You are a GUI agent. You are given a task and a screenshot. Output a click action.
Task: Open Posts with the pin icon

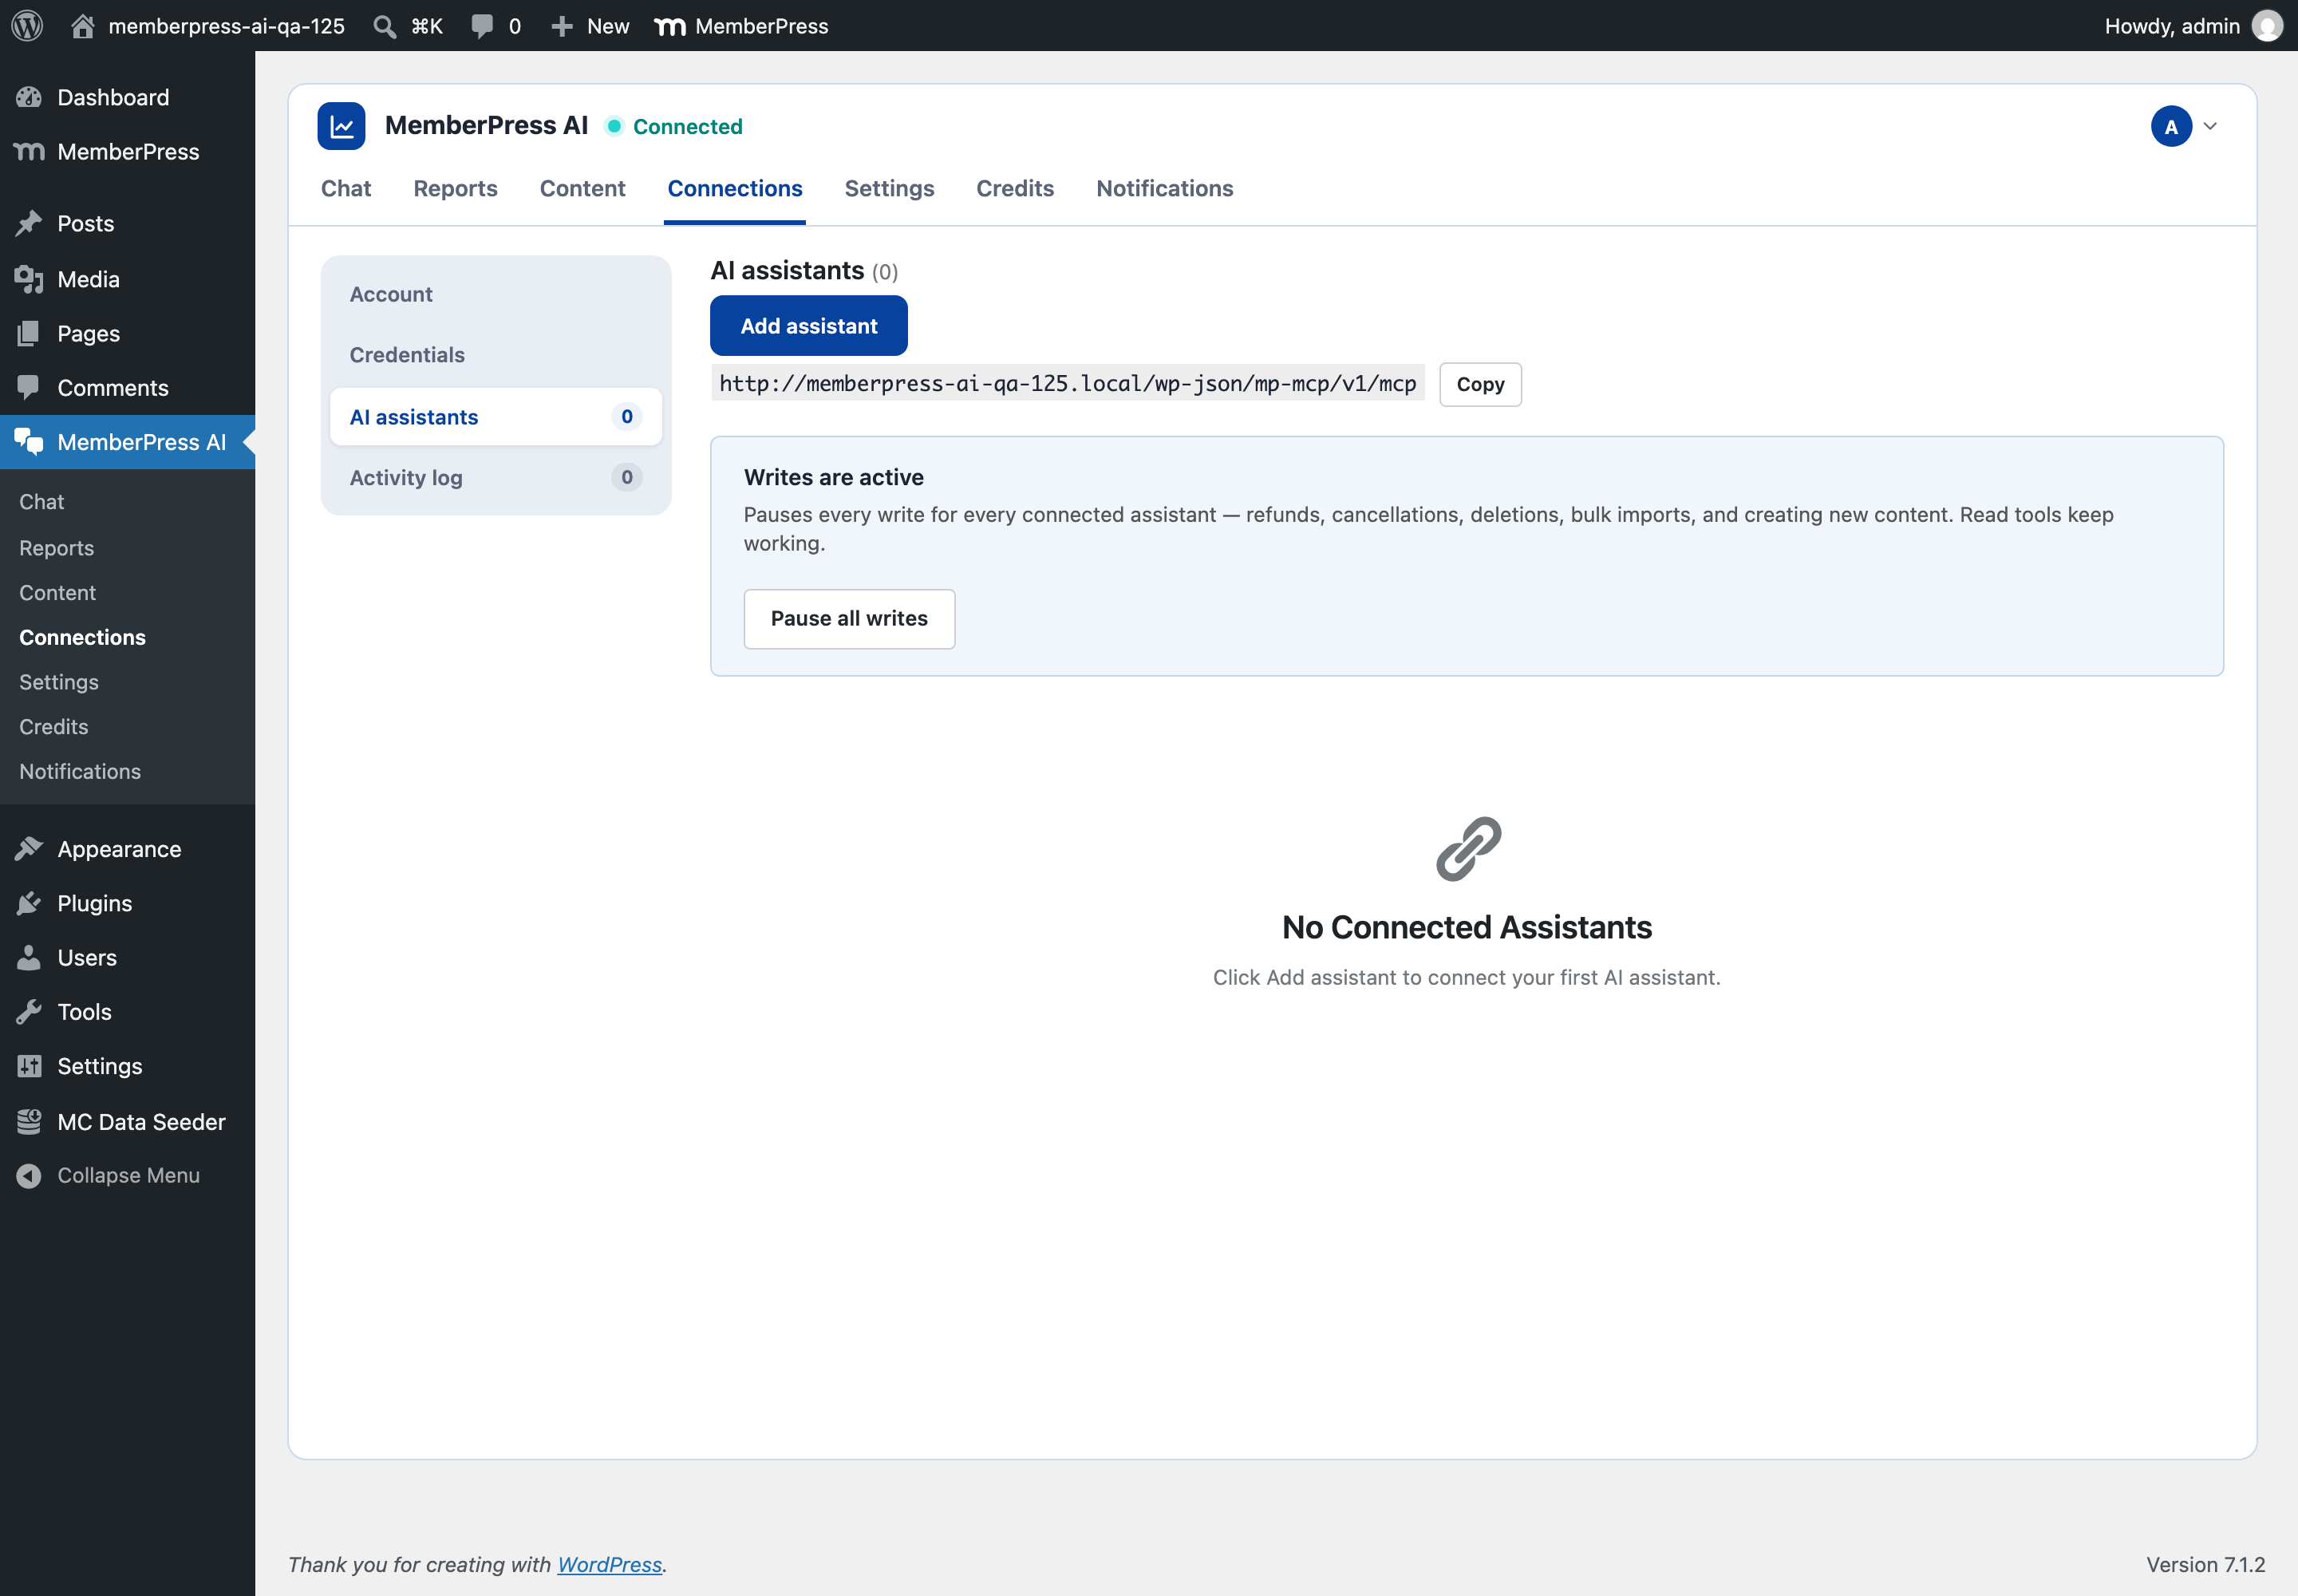tap(127, 223)
